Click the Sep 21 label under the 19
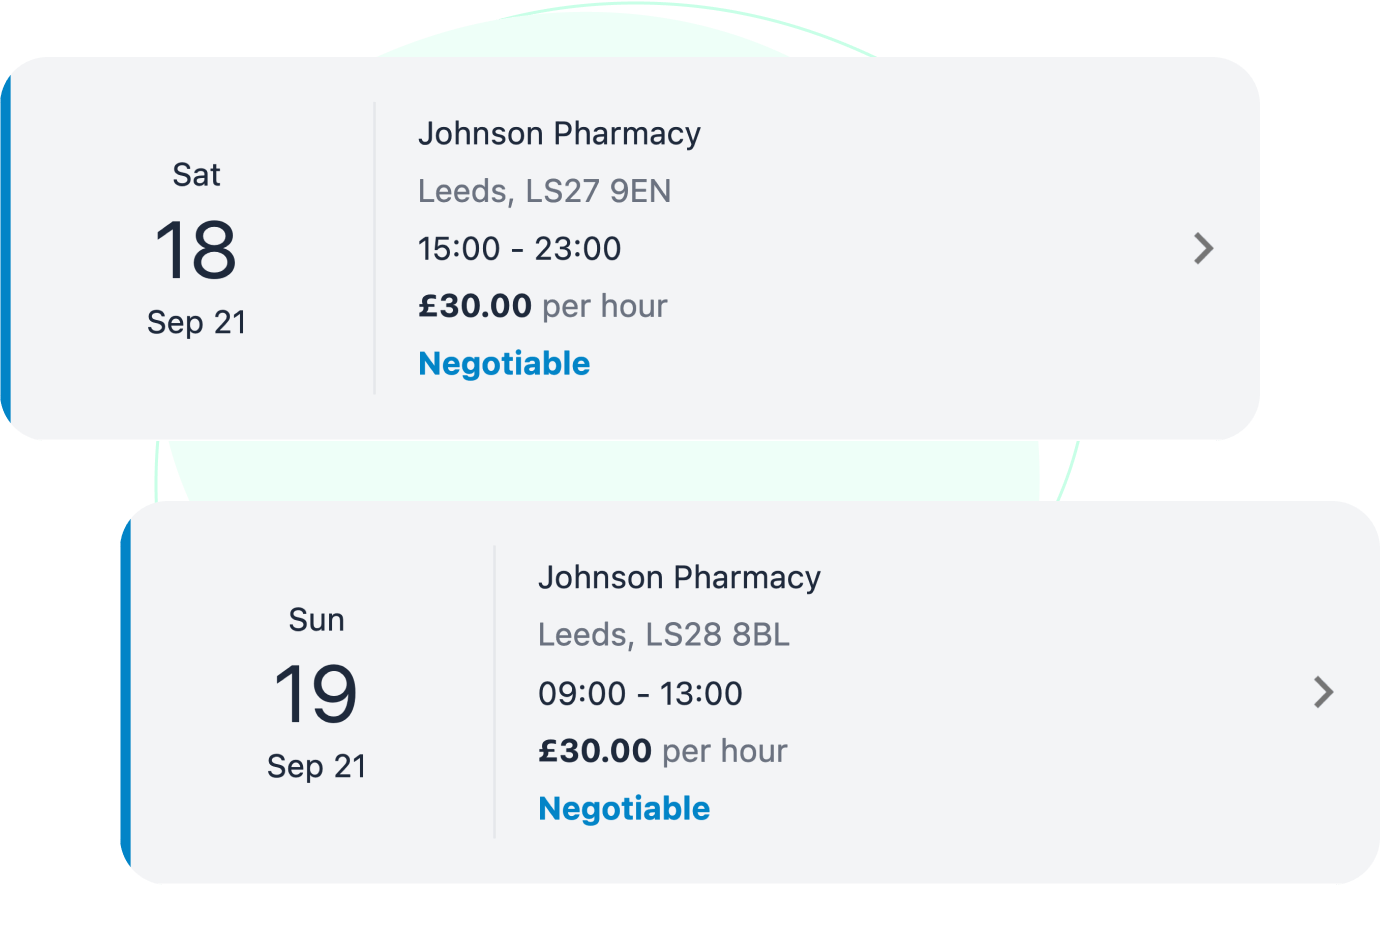The width and height of the screenshot is (1380, 939). coord(316,765)
